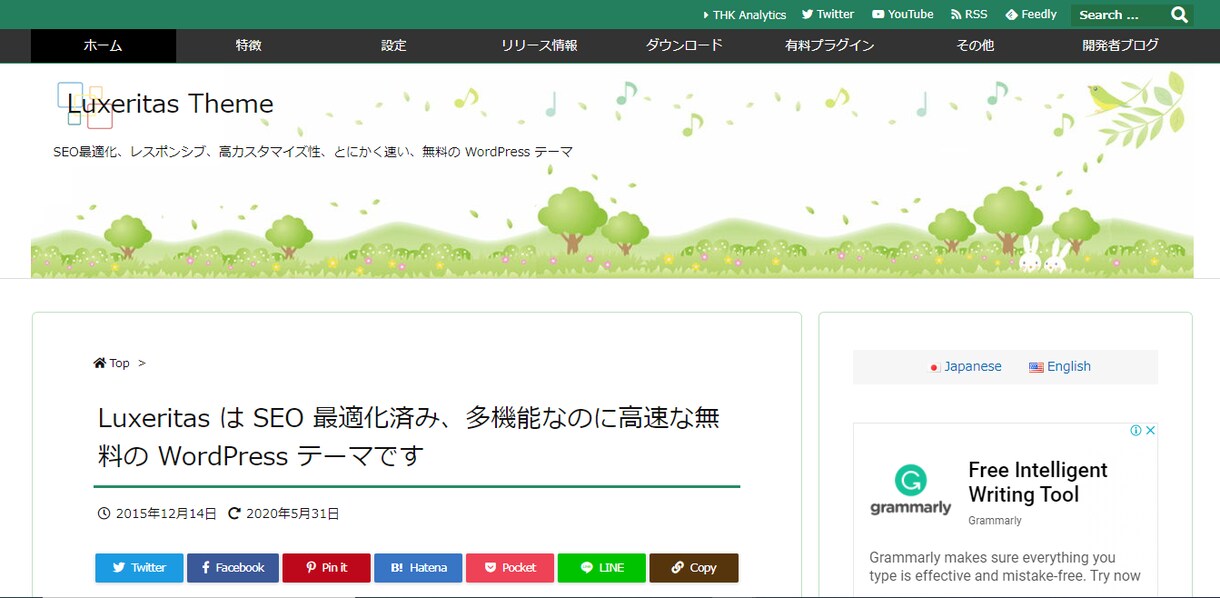
Task: Click the Grammarly logo in the ad
Action: coord(910,490)
